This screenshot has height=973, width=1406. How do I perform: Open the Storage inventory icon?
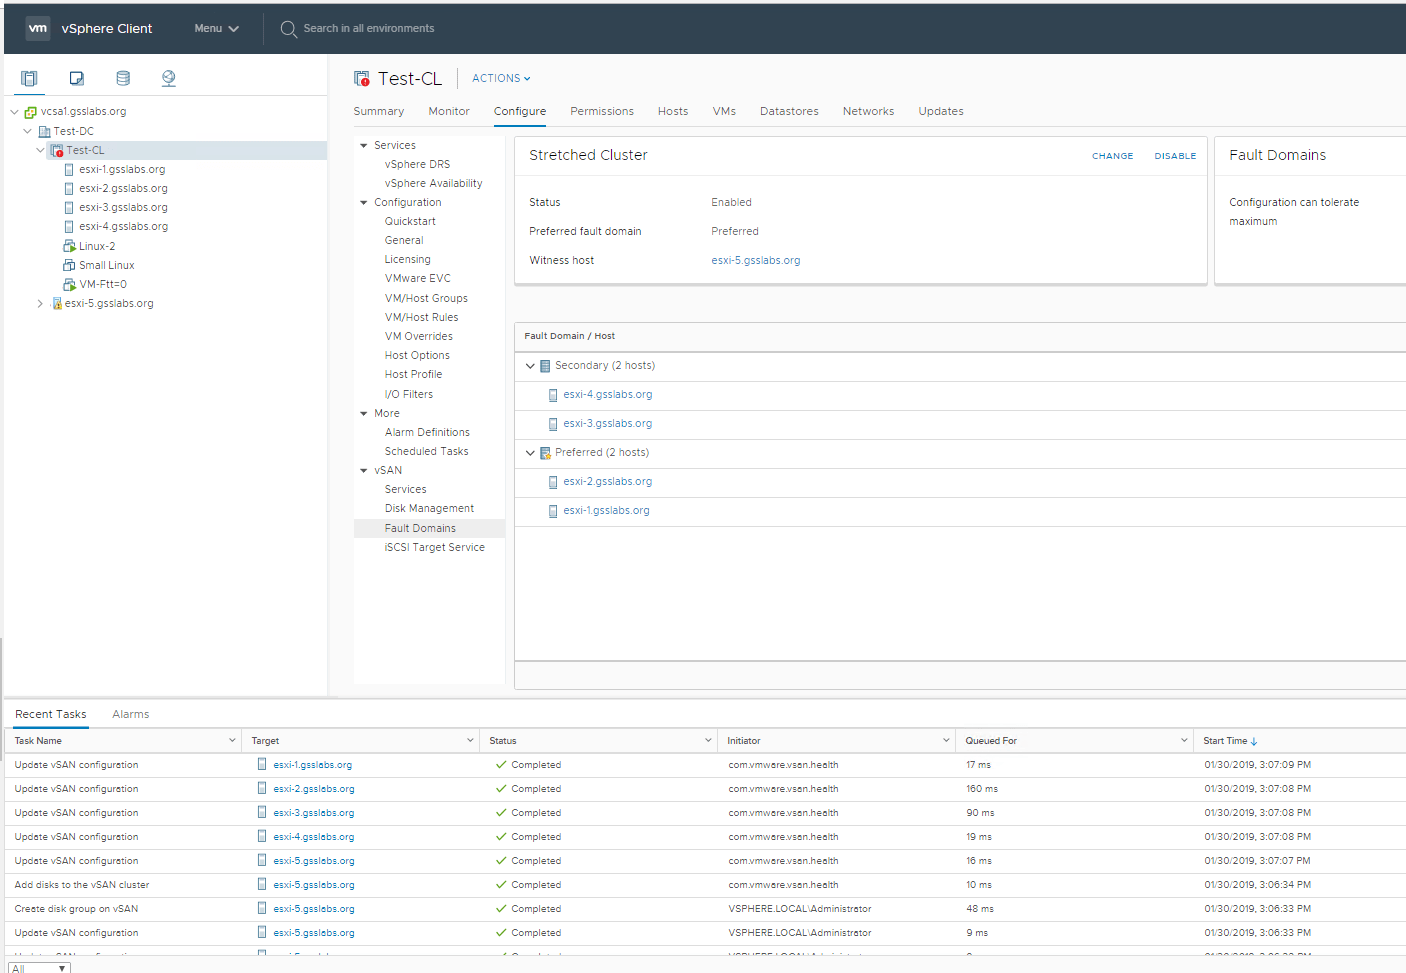[x=123, y=78]
